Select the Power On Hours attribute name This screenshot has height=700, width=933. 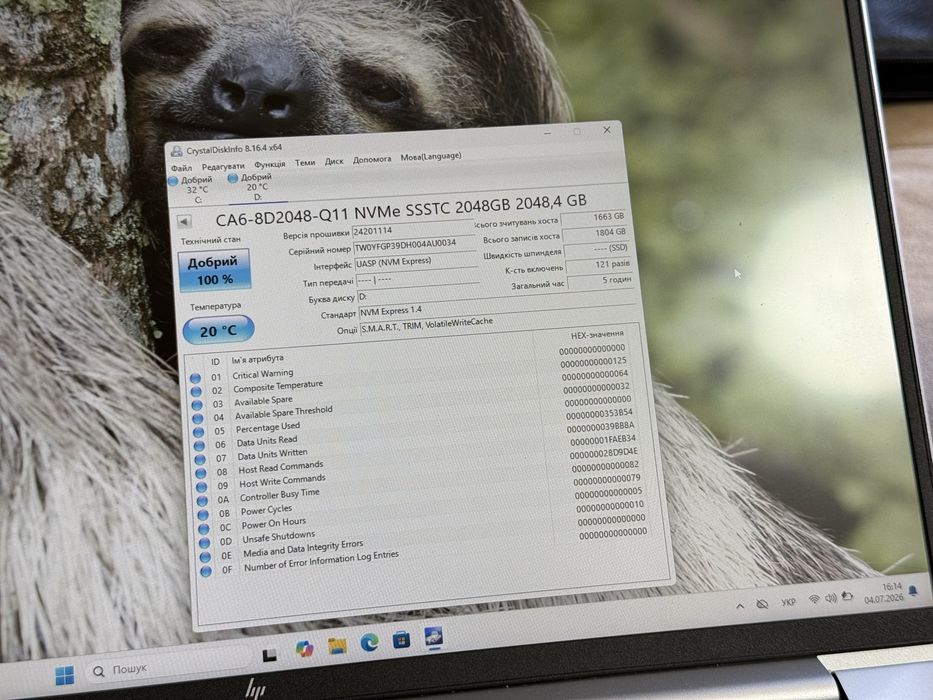(274, 524)
